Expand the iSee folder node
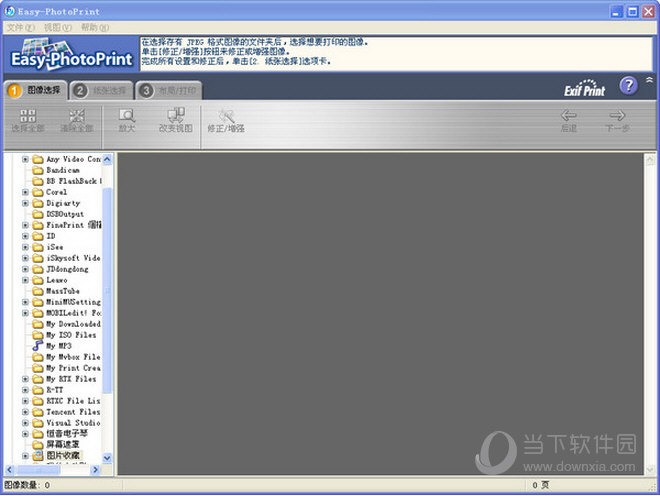 [25, 247]
